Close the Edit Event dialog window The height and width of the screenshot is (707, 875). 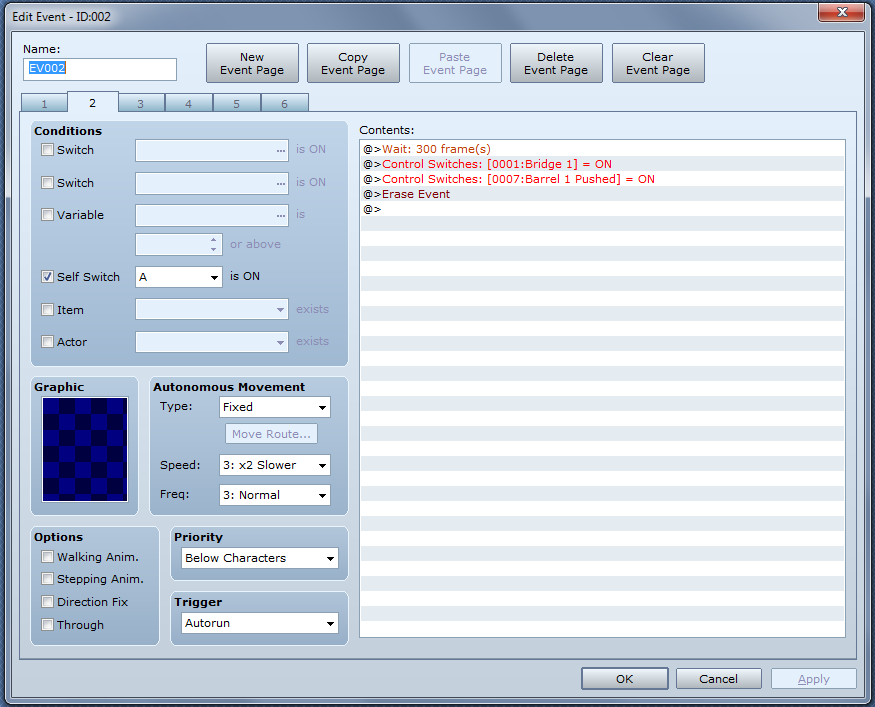pos(841,12)
